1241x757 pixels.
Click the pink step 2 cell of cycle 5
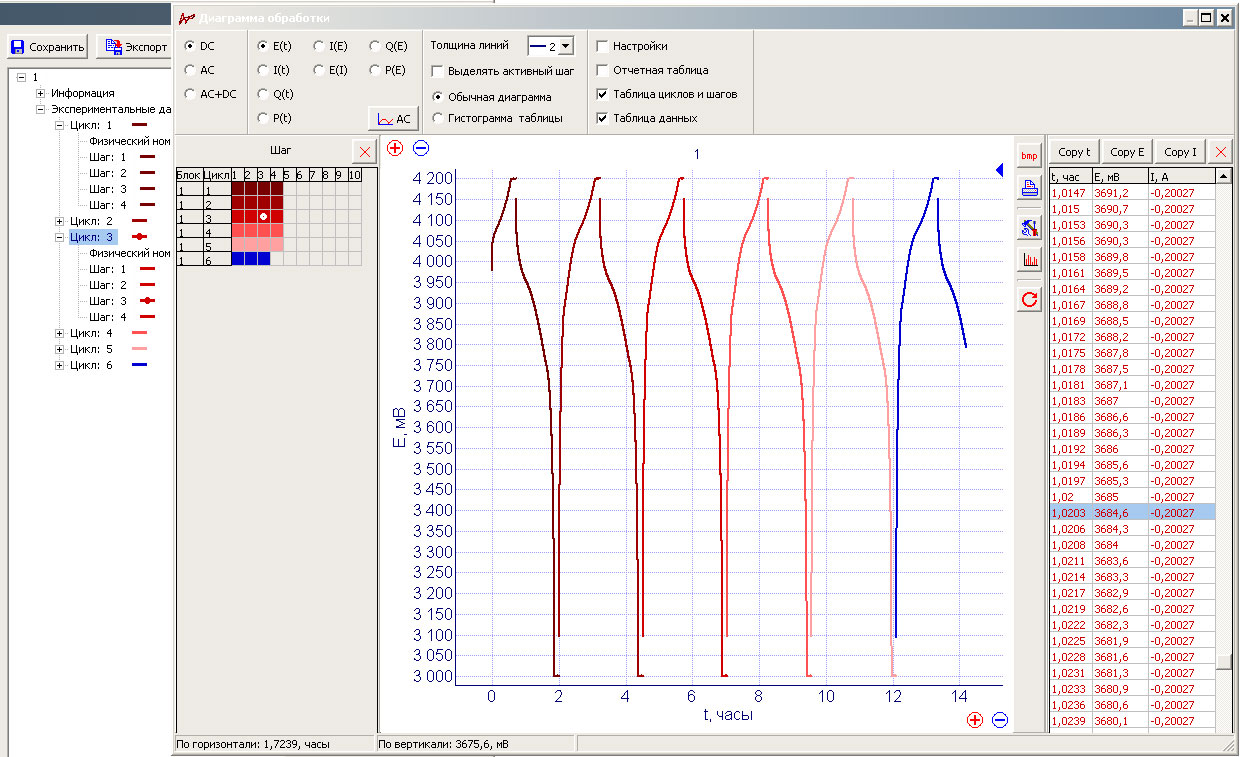(x=250, y=245)
